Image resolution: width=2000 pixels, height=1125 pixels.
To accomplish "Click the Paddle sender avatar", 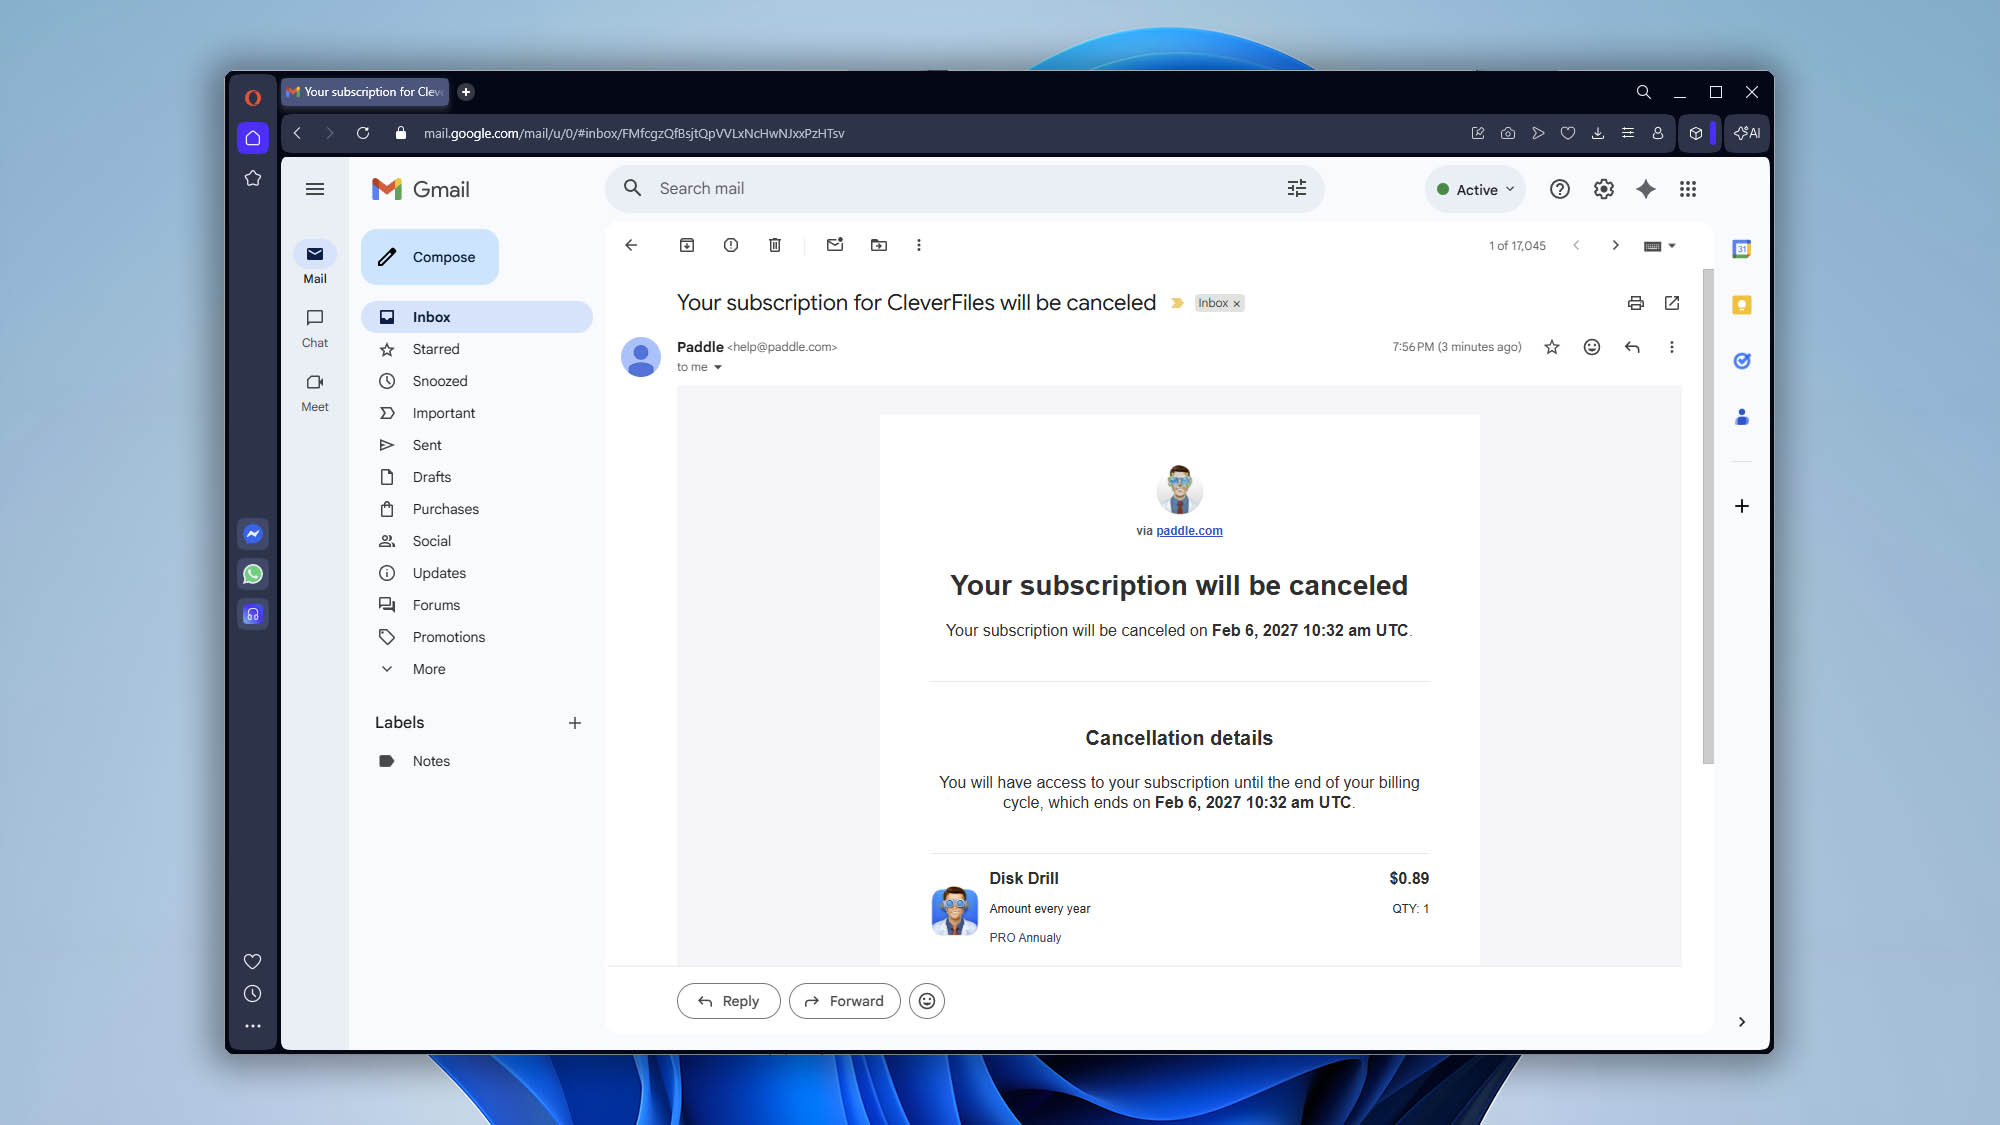I will tap(641, 357).
